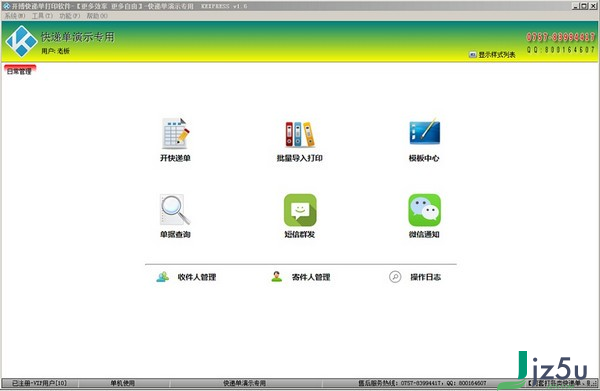This screenshot has width=600, height=391.
Task: Click the 用户: 老板 label
Action: click(x=55, y=51)
